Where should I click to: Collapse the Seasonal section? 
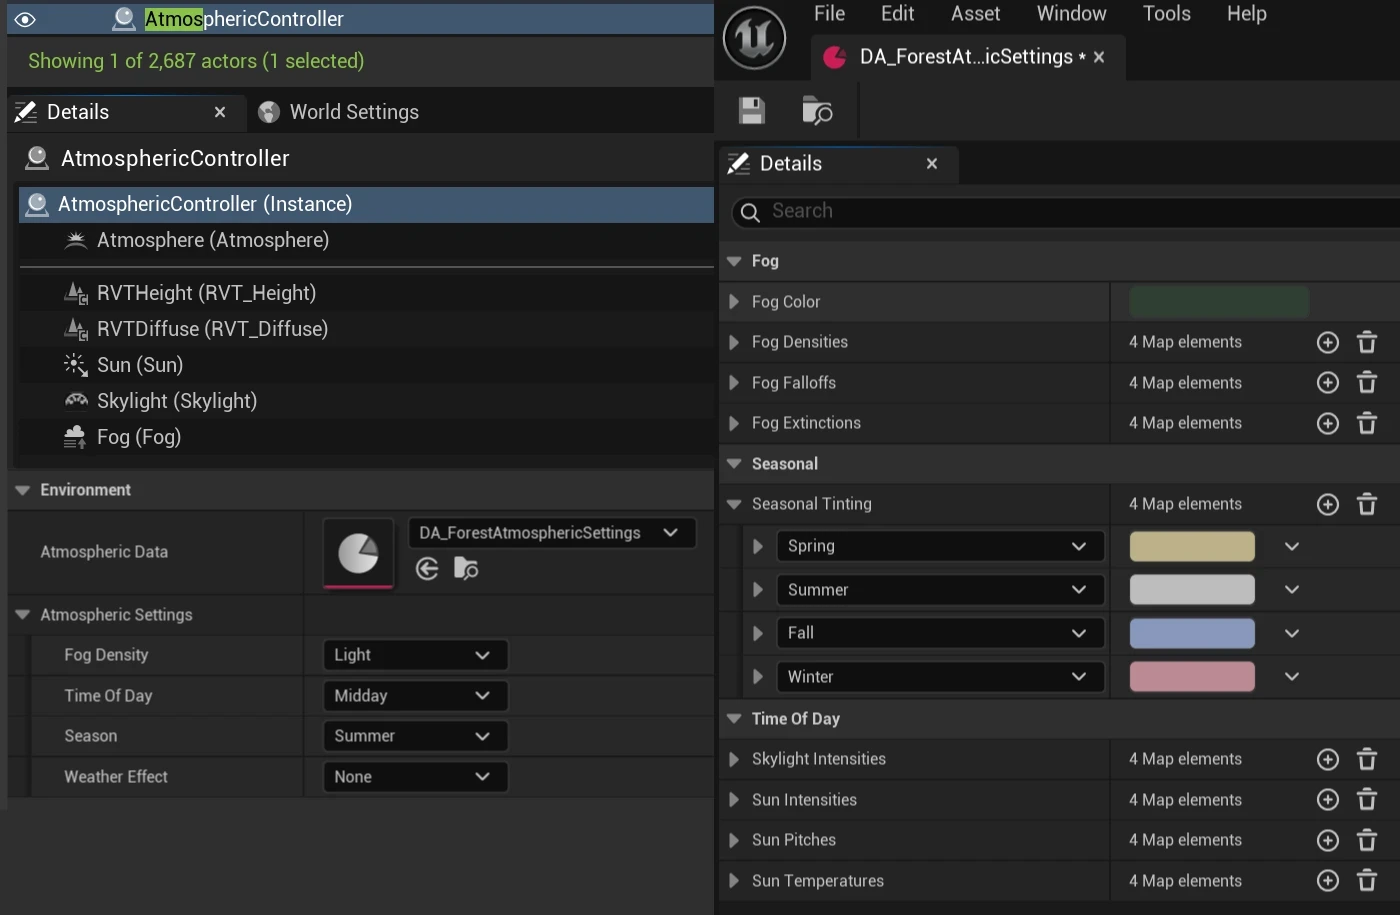pos(733,463)
